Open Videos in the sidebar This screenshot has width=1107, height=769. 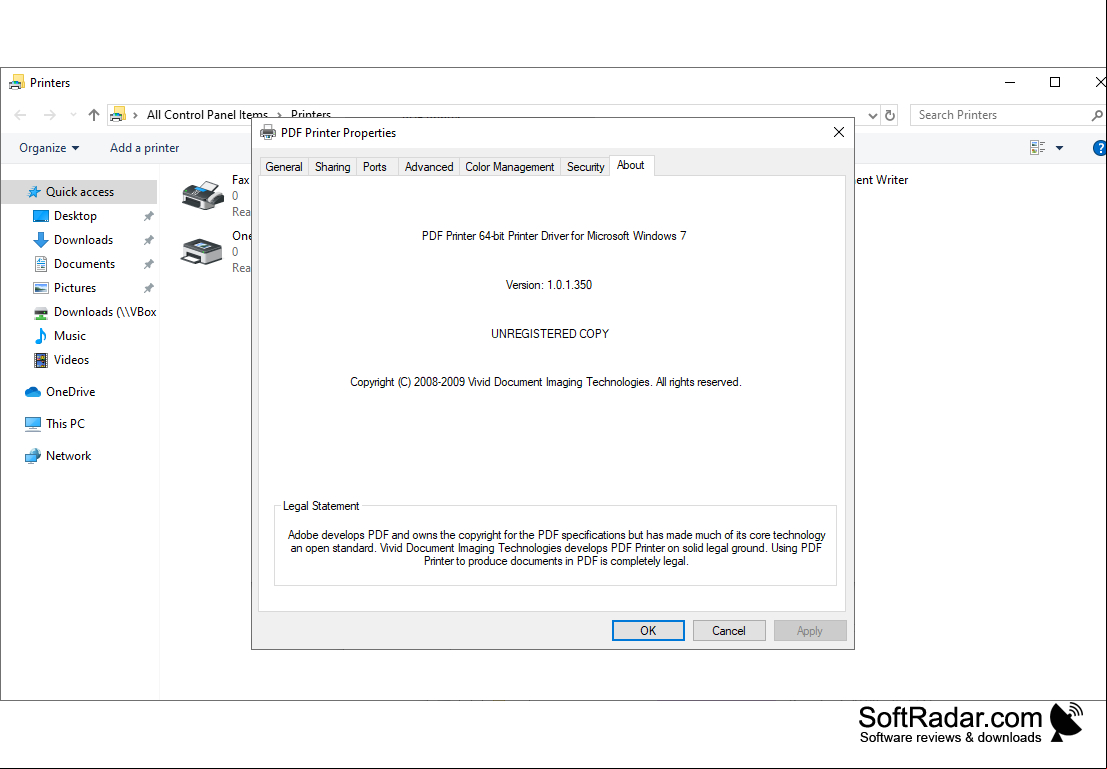click(x=71, y=359)
